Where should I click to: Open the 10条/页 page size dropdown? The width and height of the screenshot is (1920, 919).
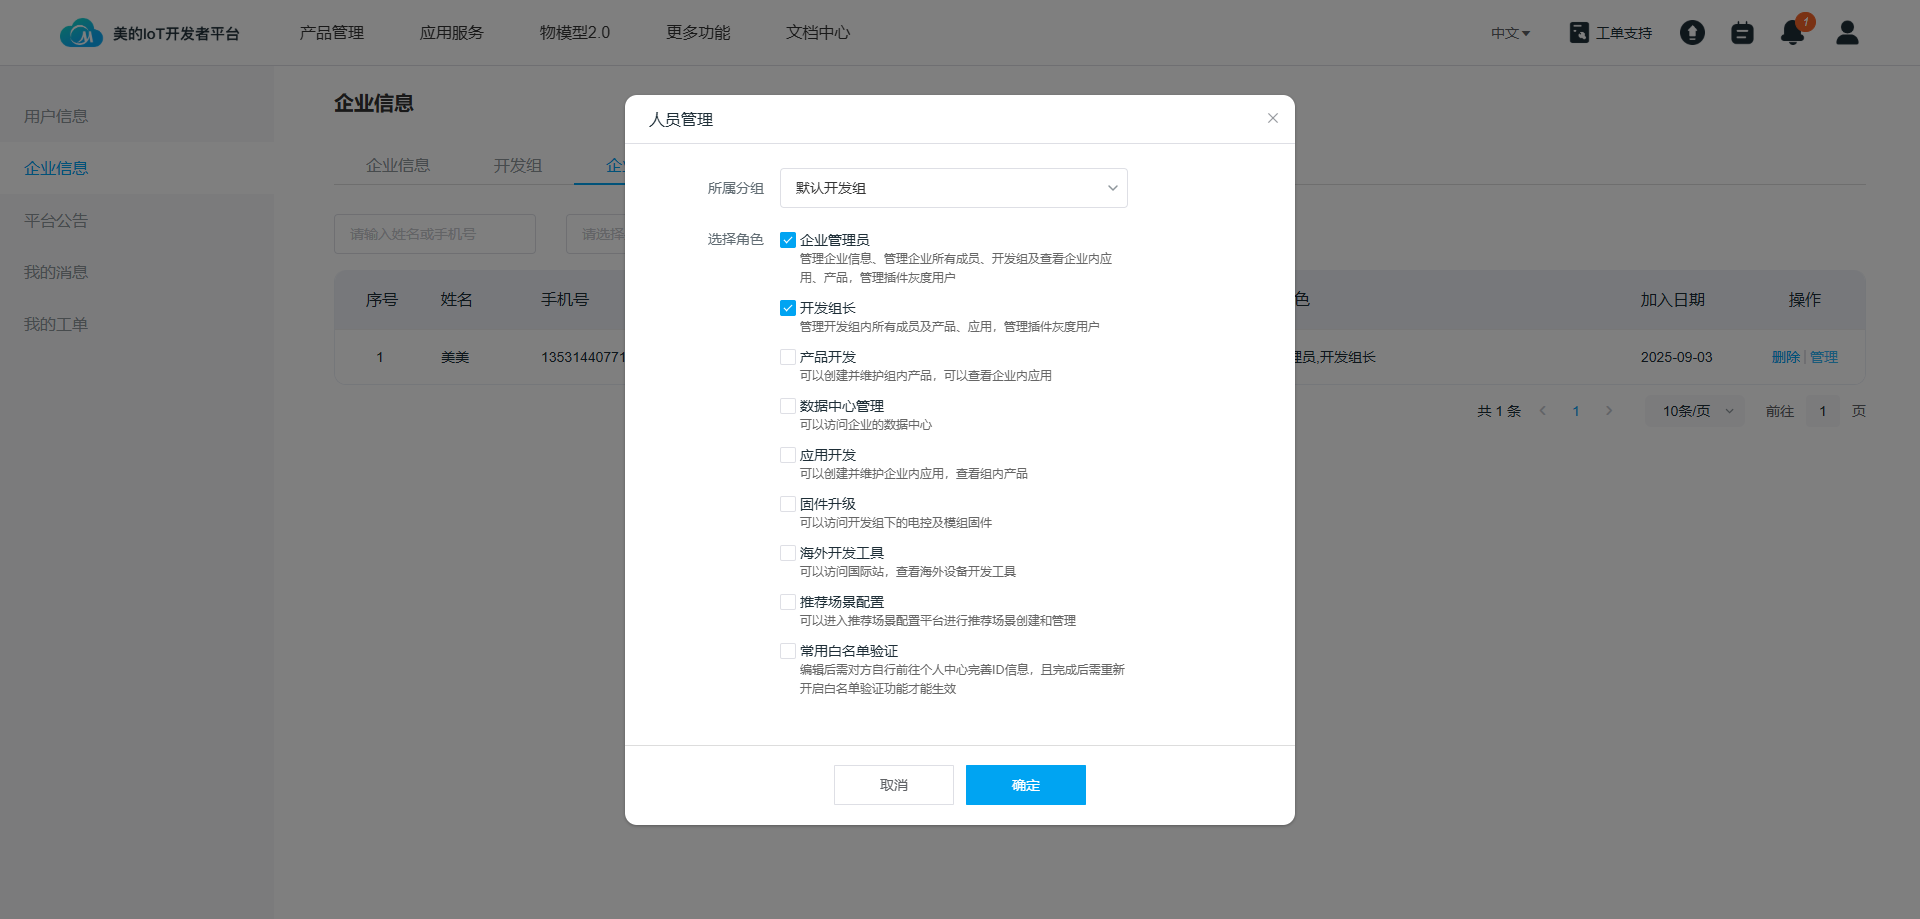(1696, 411)
